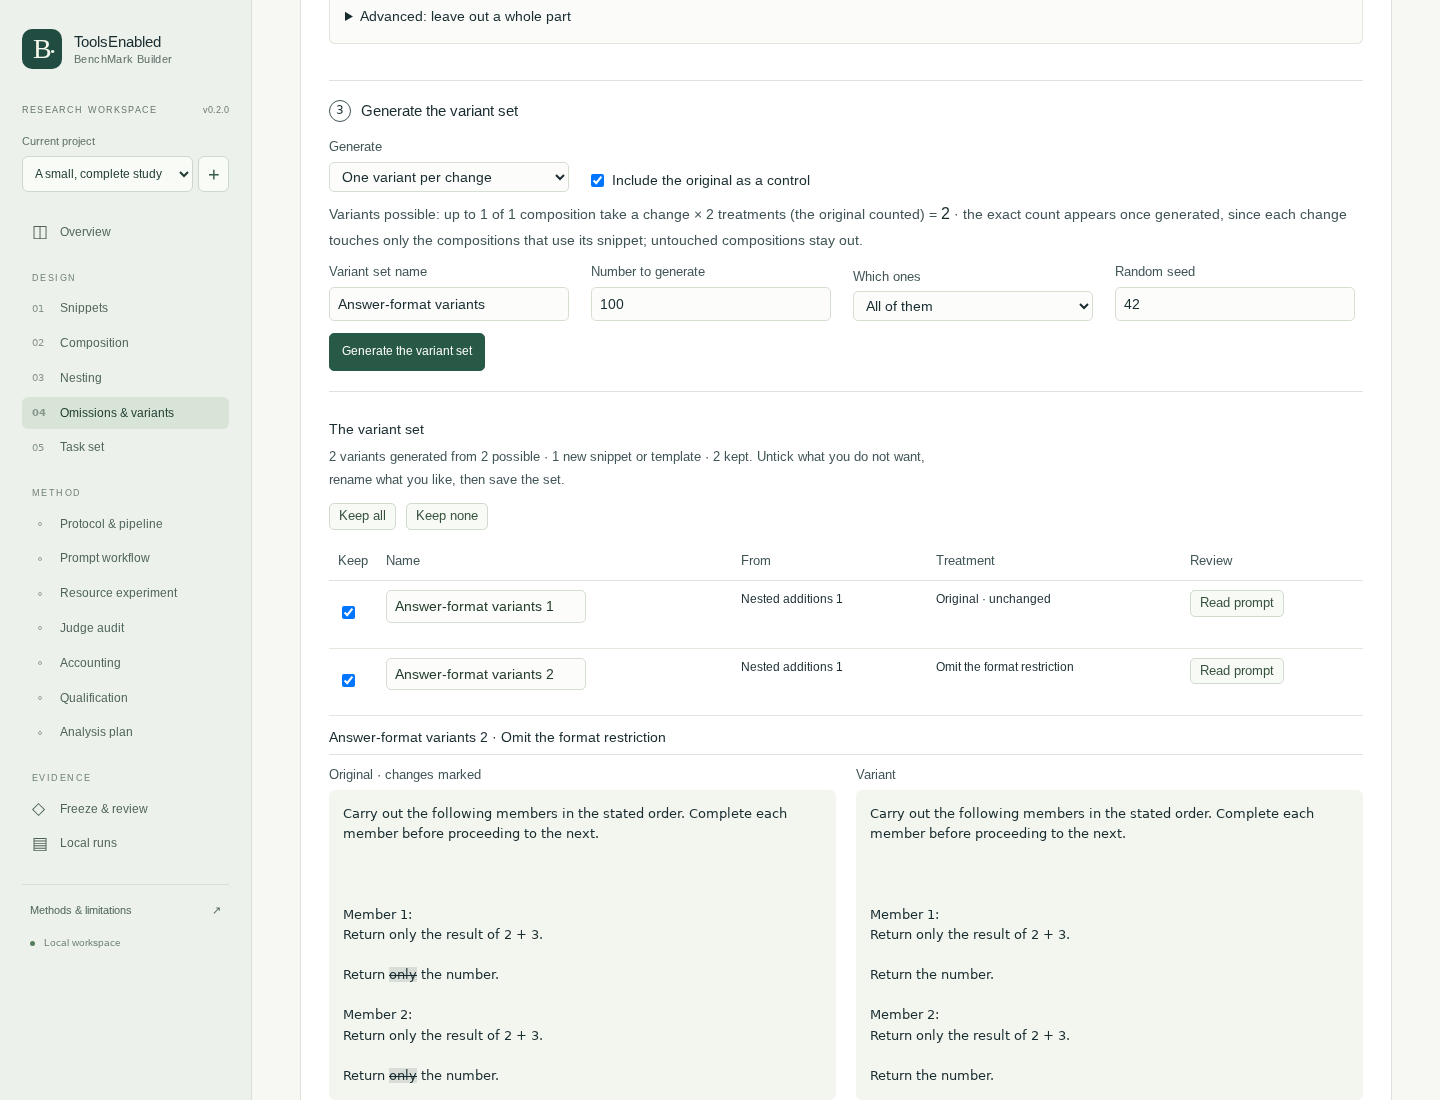
Task: Read prompt for Answer-format variants 1
Action: click(x=1236, y=603)
